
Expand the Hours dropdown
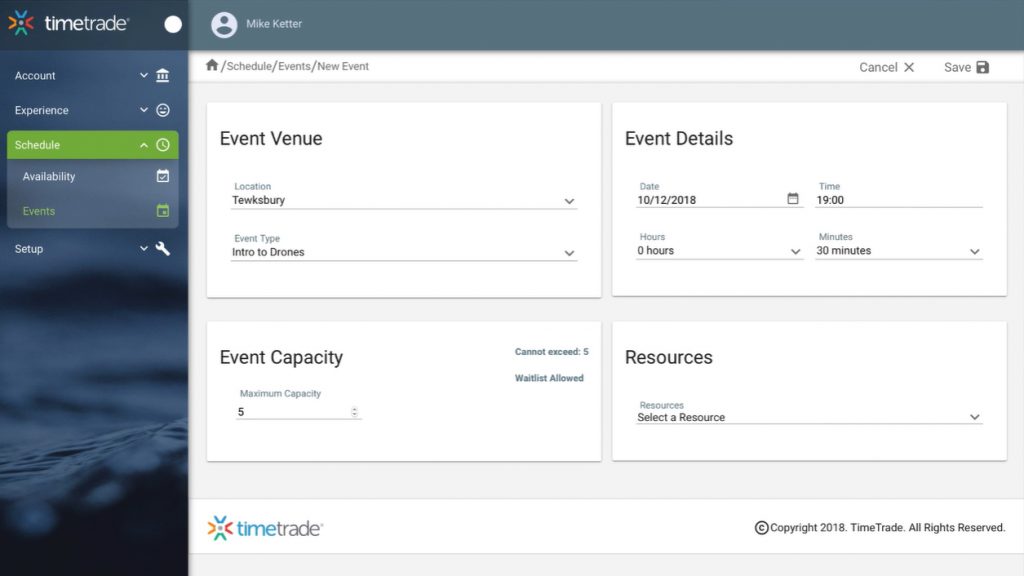[x=720, y=251]
